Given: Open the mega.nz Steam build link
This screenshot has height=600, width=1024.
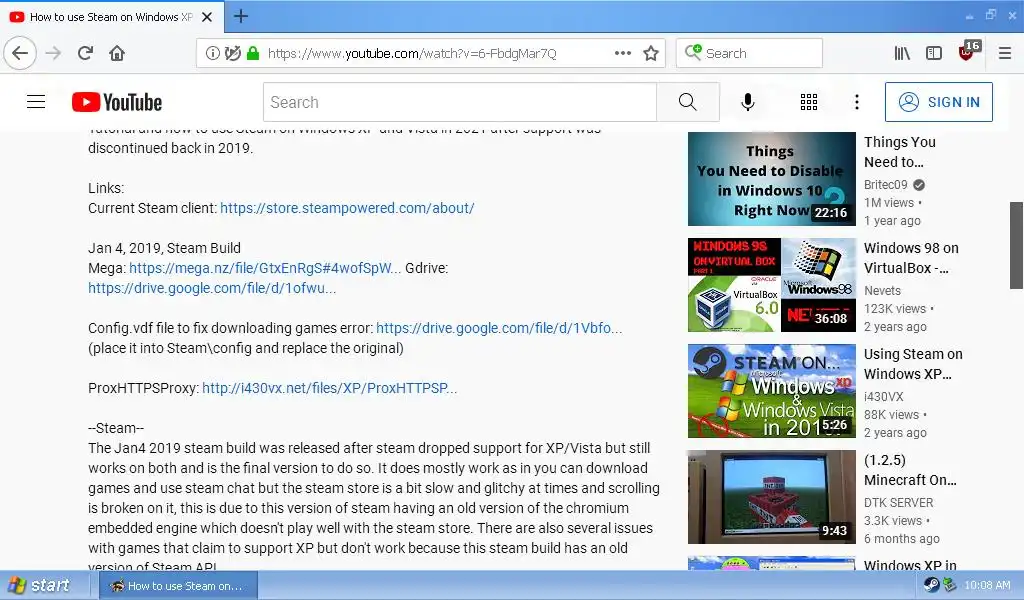Looking at the screenshot, I should (x=264, y=268).
